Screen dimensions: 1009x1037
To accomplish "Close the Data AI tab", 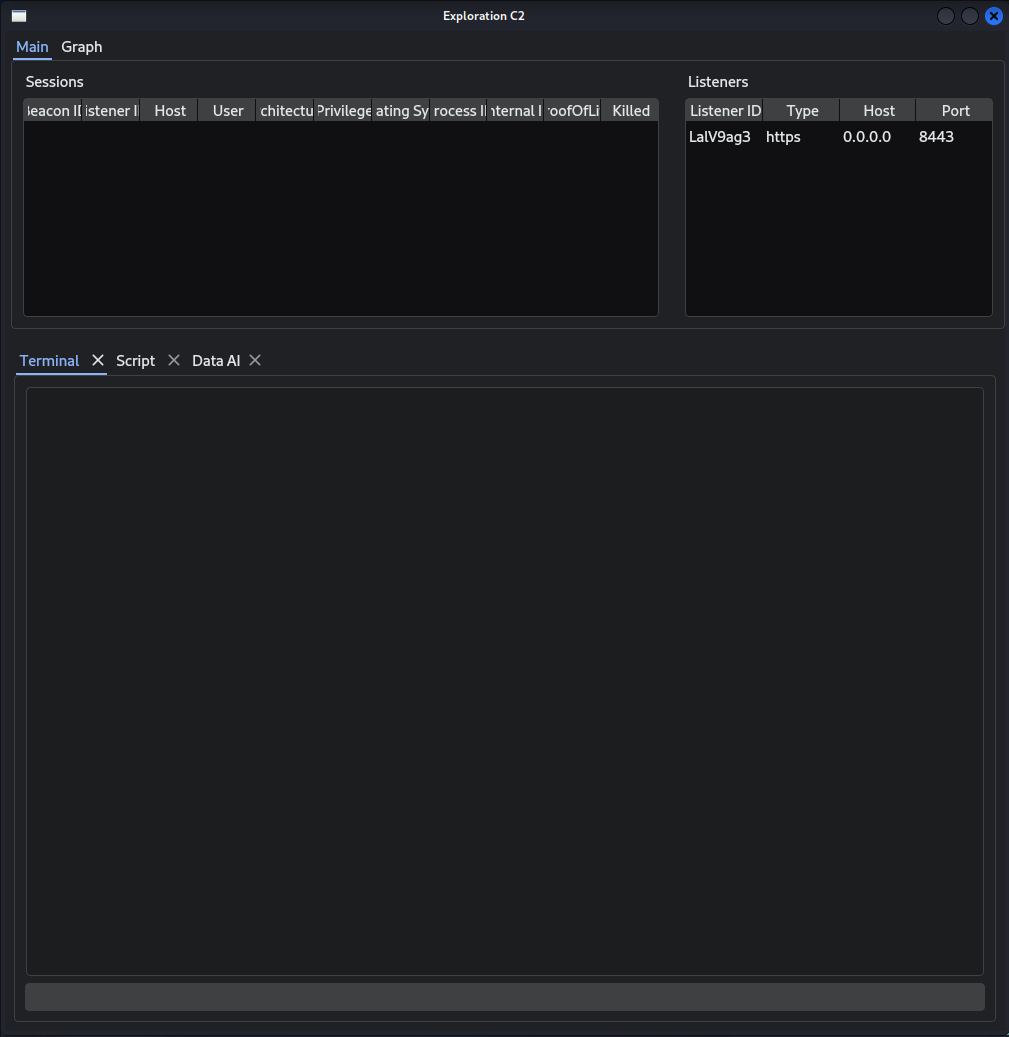I will click(x=255, y=360).
